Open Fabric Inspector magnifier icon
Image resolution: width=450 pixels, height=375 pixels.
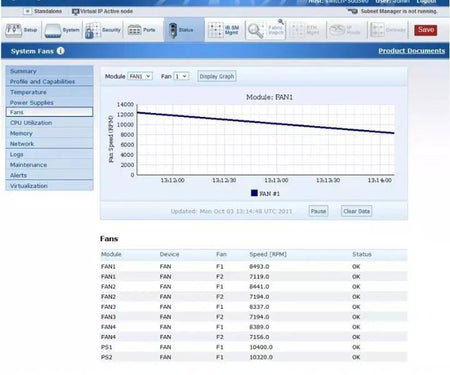[256, 30]
